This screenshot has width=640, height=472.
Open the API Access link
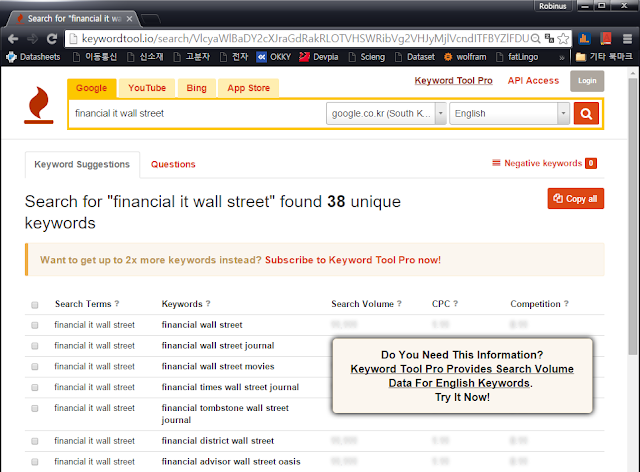point(533,80)
